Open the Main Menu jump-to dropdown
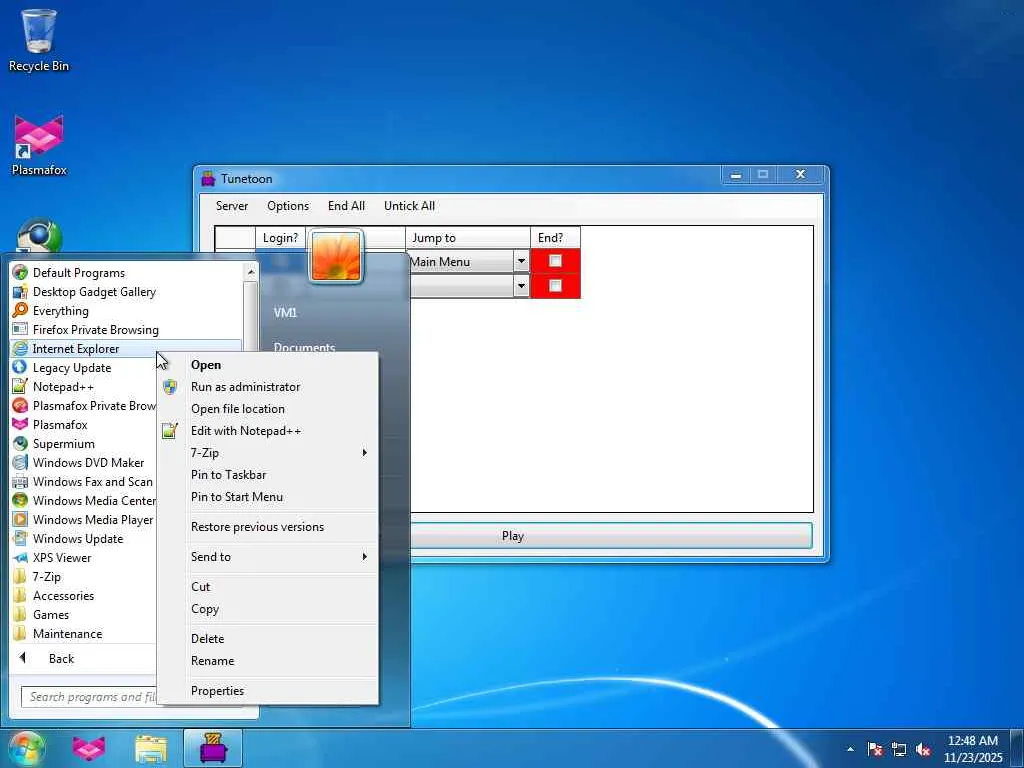Viewport: 1024px width, 768px height. [x=521, y=261]
